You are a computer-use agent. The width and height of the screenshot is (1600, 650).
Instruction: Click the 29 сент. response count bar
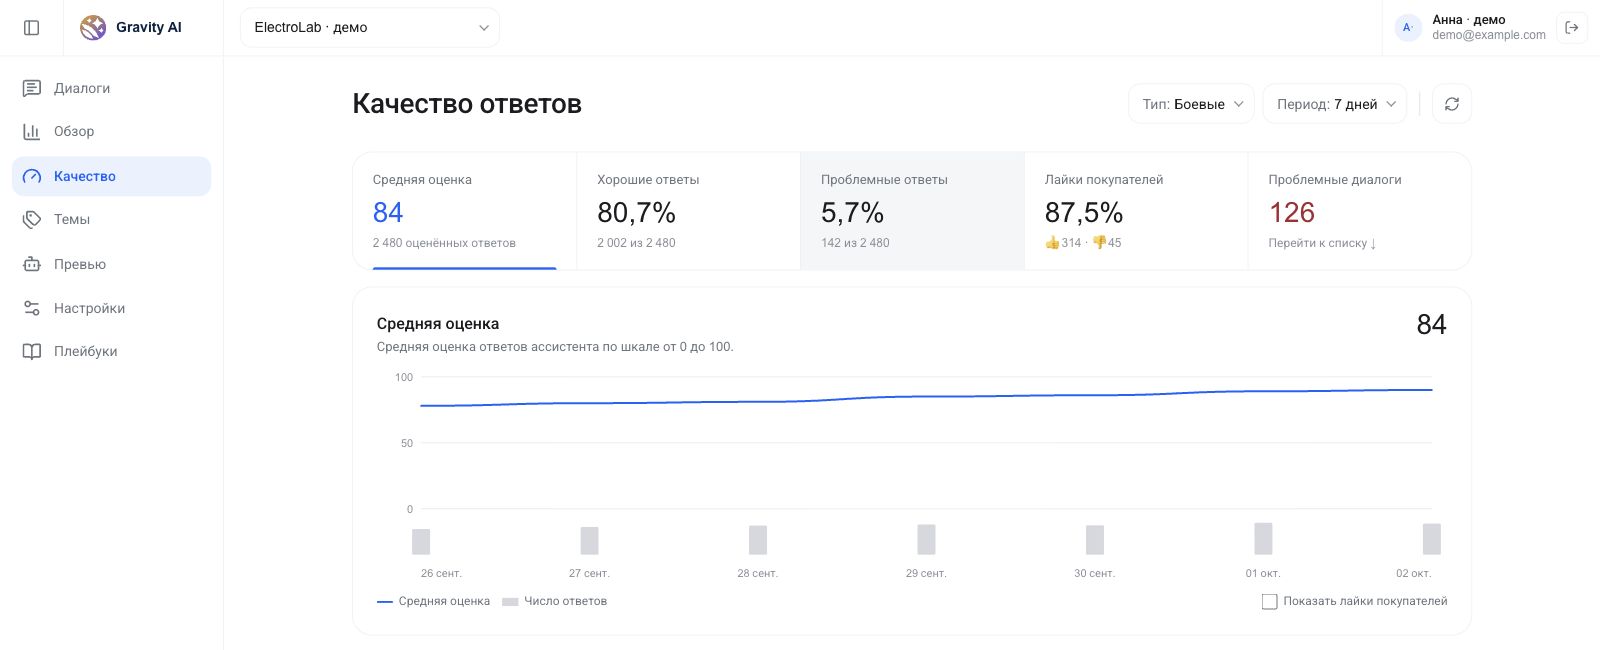[926, 539]
